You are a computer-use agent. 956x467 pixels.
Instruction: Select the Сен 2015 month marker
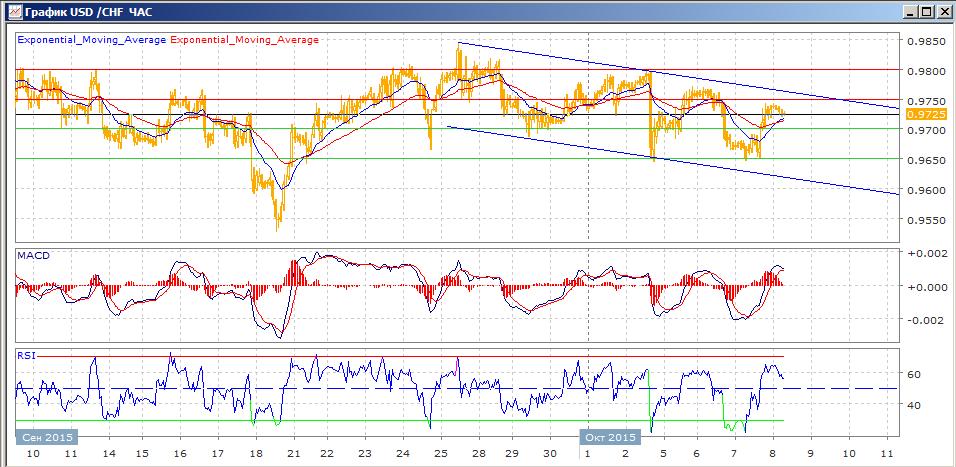tap(47, 437)
